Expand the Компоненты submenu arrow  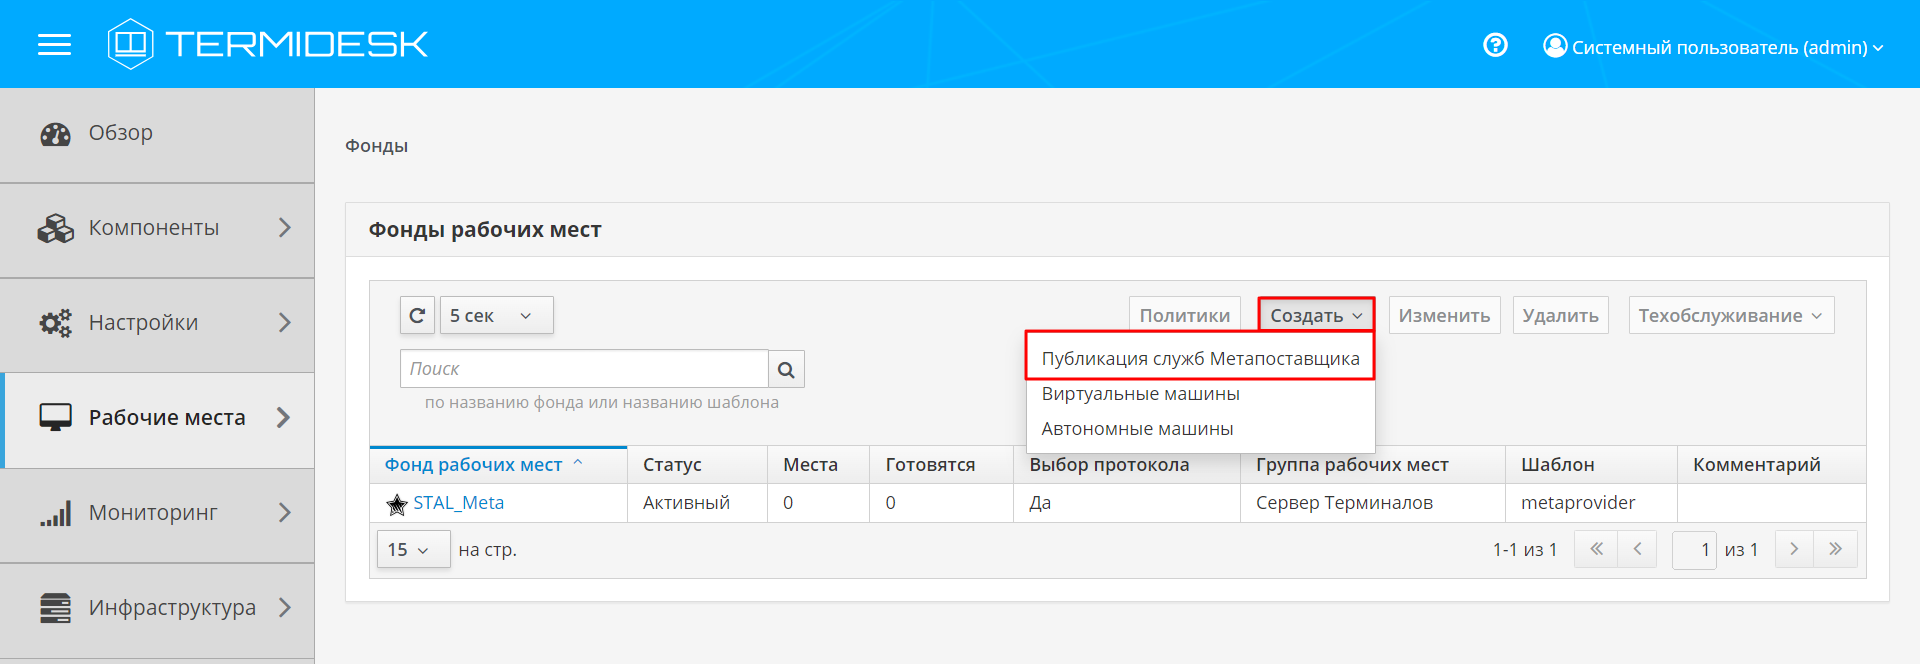[x=284, y=228]
